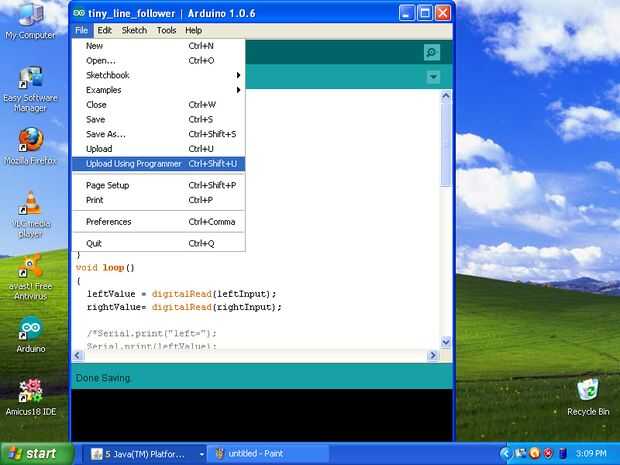The width and height of the screenshot is (620, 465).
Task: Click the 'void loop()' code line
Action: [105, 268]
